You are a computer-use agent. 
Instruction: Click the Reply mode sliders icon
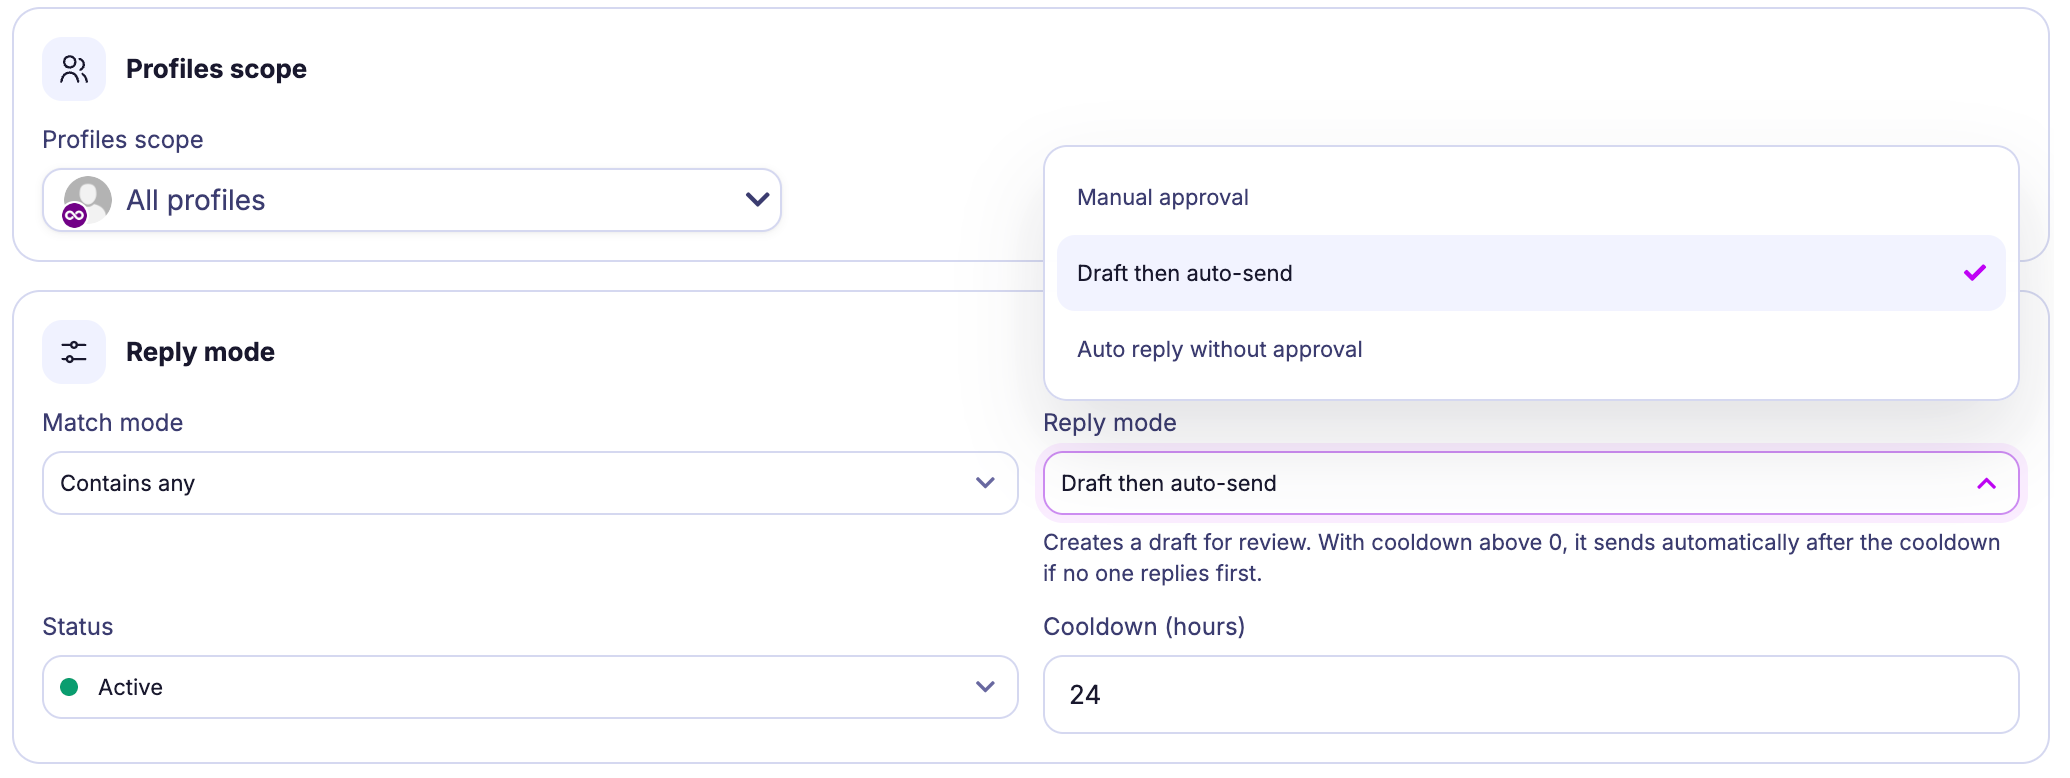74,352
